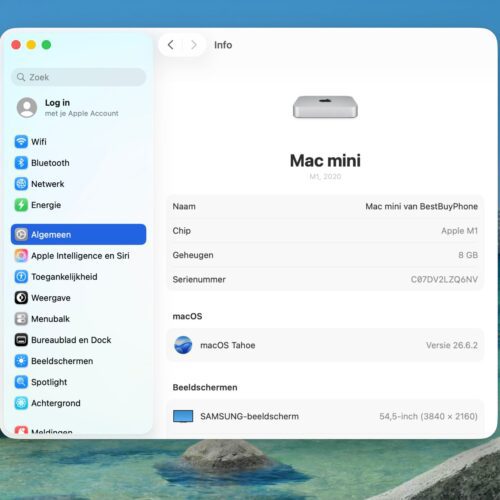Click '54,5-inch (3840 × 2160)' display size
The height and width of the screenshot is (500, 500).
(x=428, y=416)
